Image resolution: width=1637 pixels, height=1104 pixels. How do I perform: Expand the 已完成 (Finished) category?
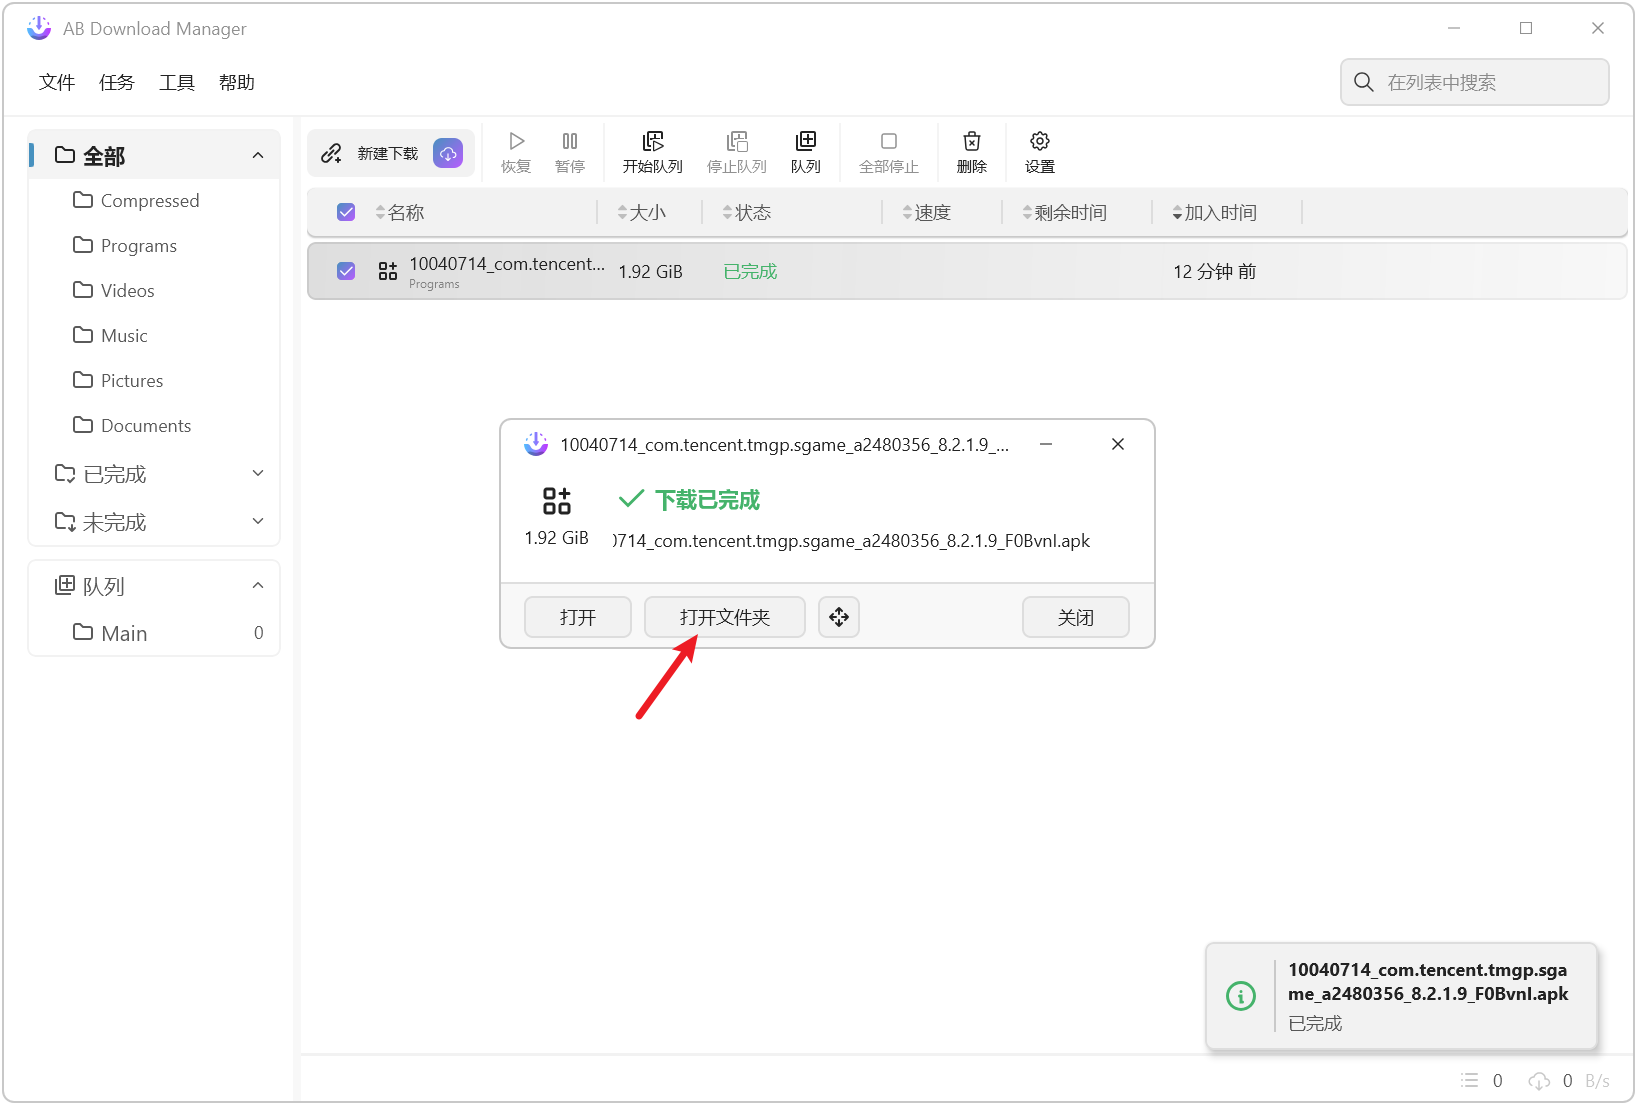tap(258, 473)
